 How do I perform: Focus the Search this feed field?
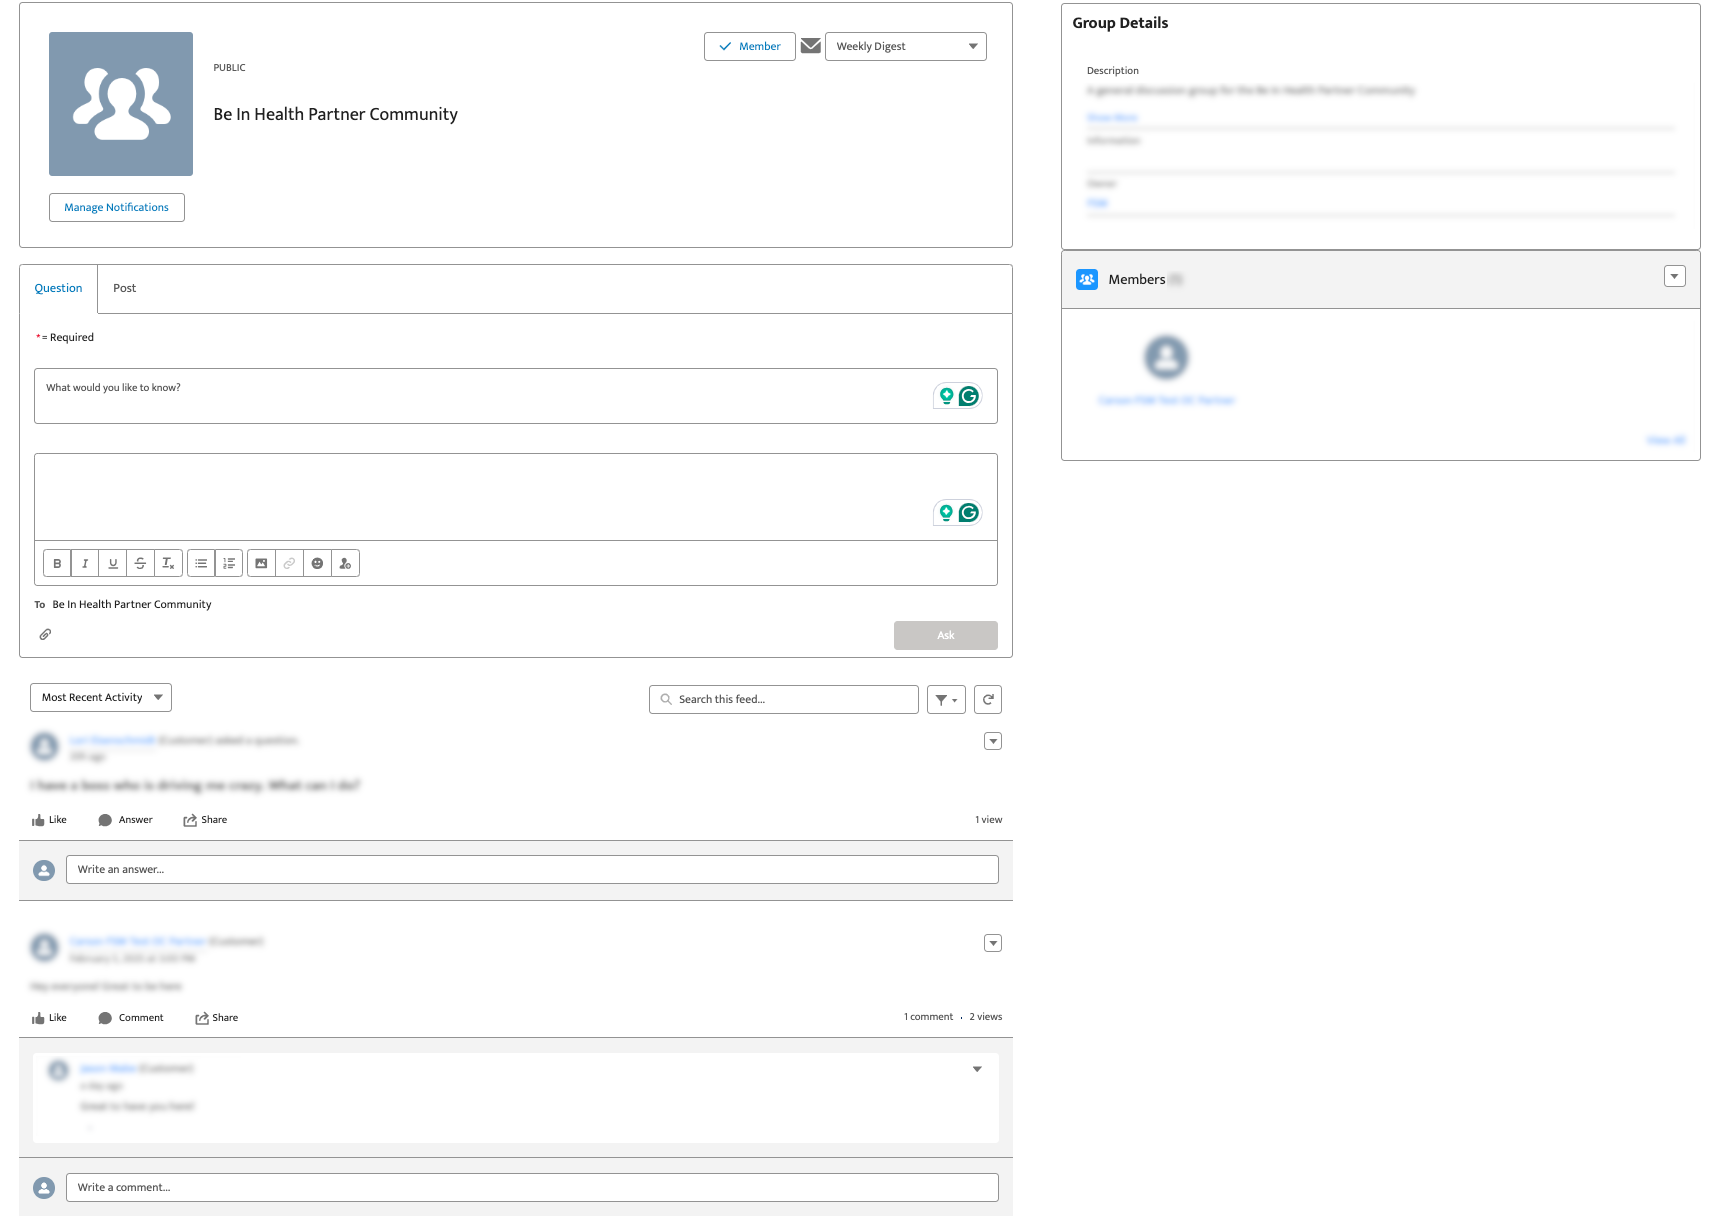(x=784, y=699)
